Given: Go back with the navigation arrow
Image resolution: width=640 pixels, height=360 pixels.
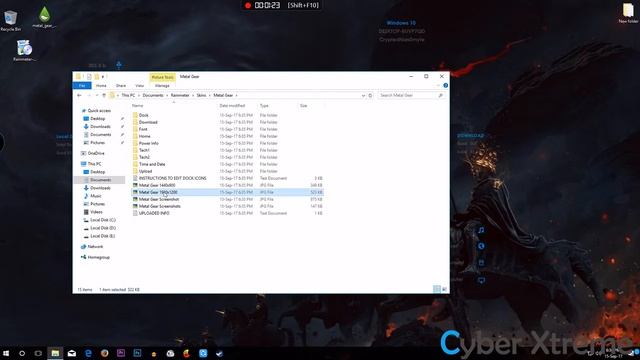Looking at the screenshot, I should [x=79, y=96].
